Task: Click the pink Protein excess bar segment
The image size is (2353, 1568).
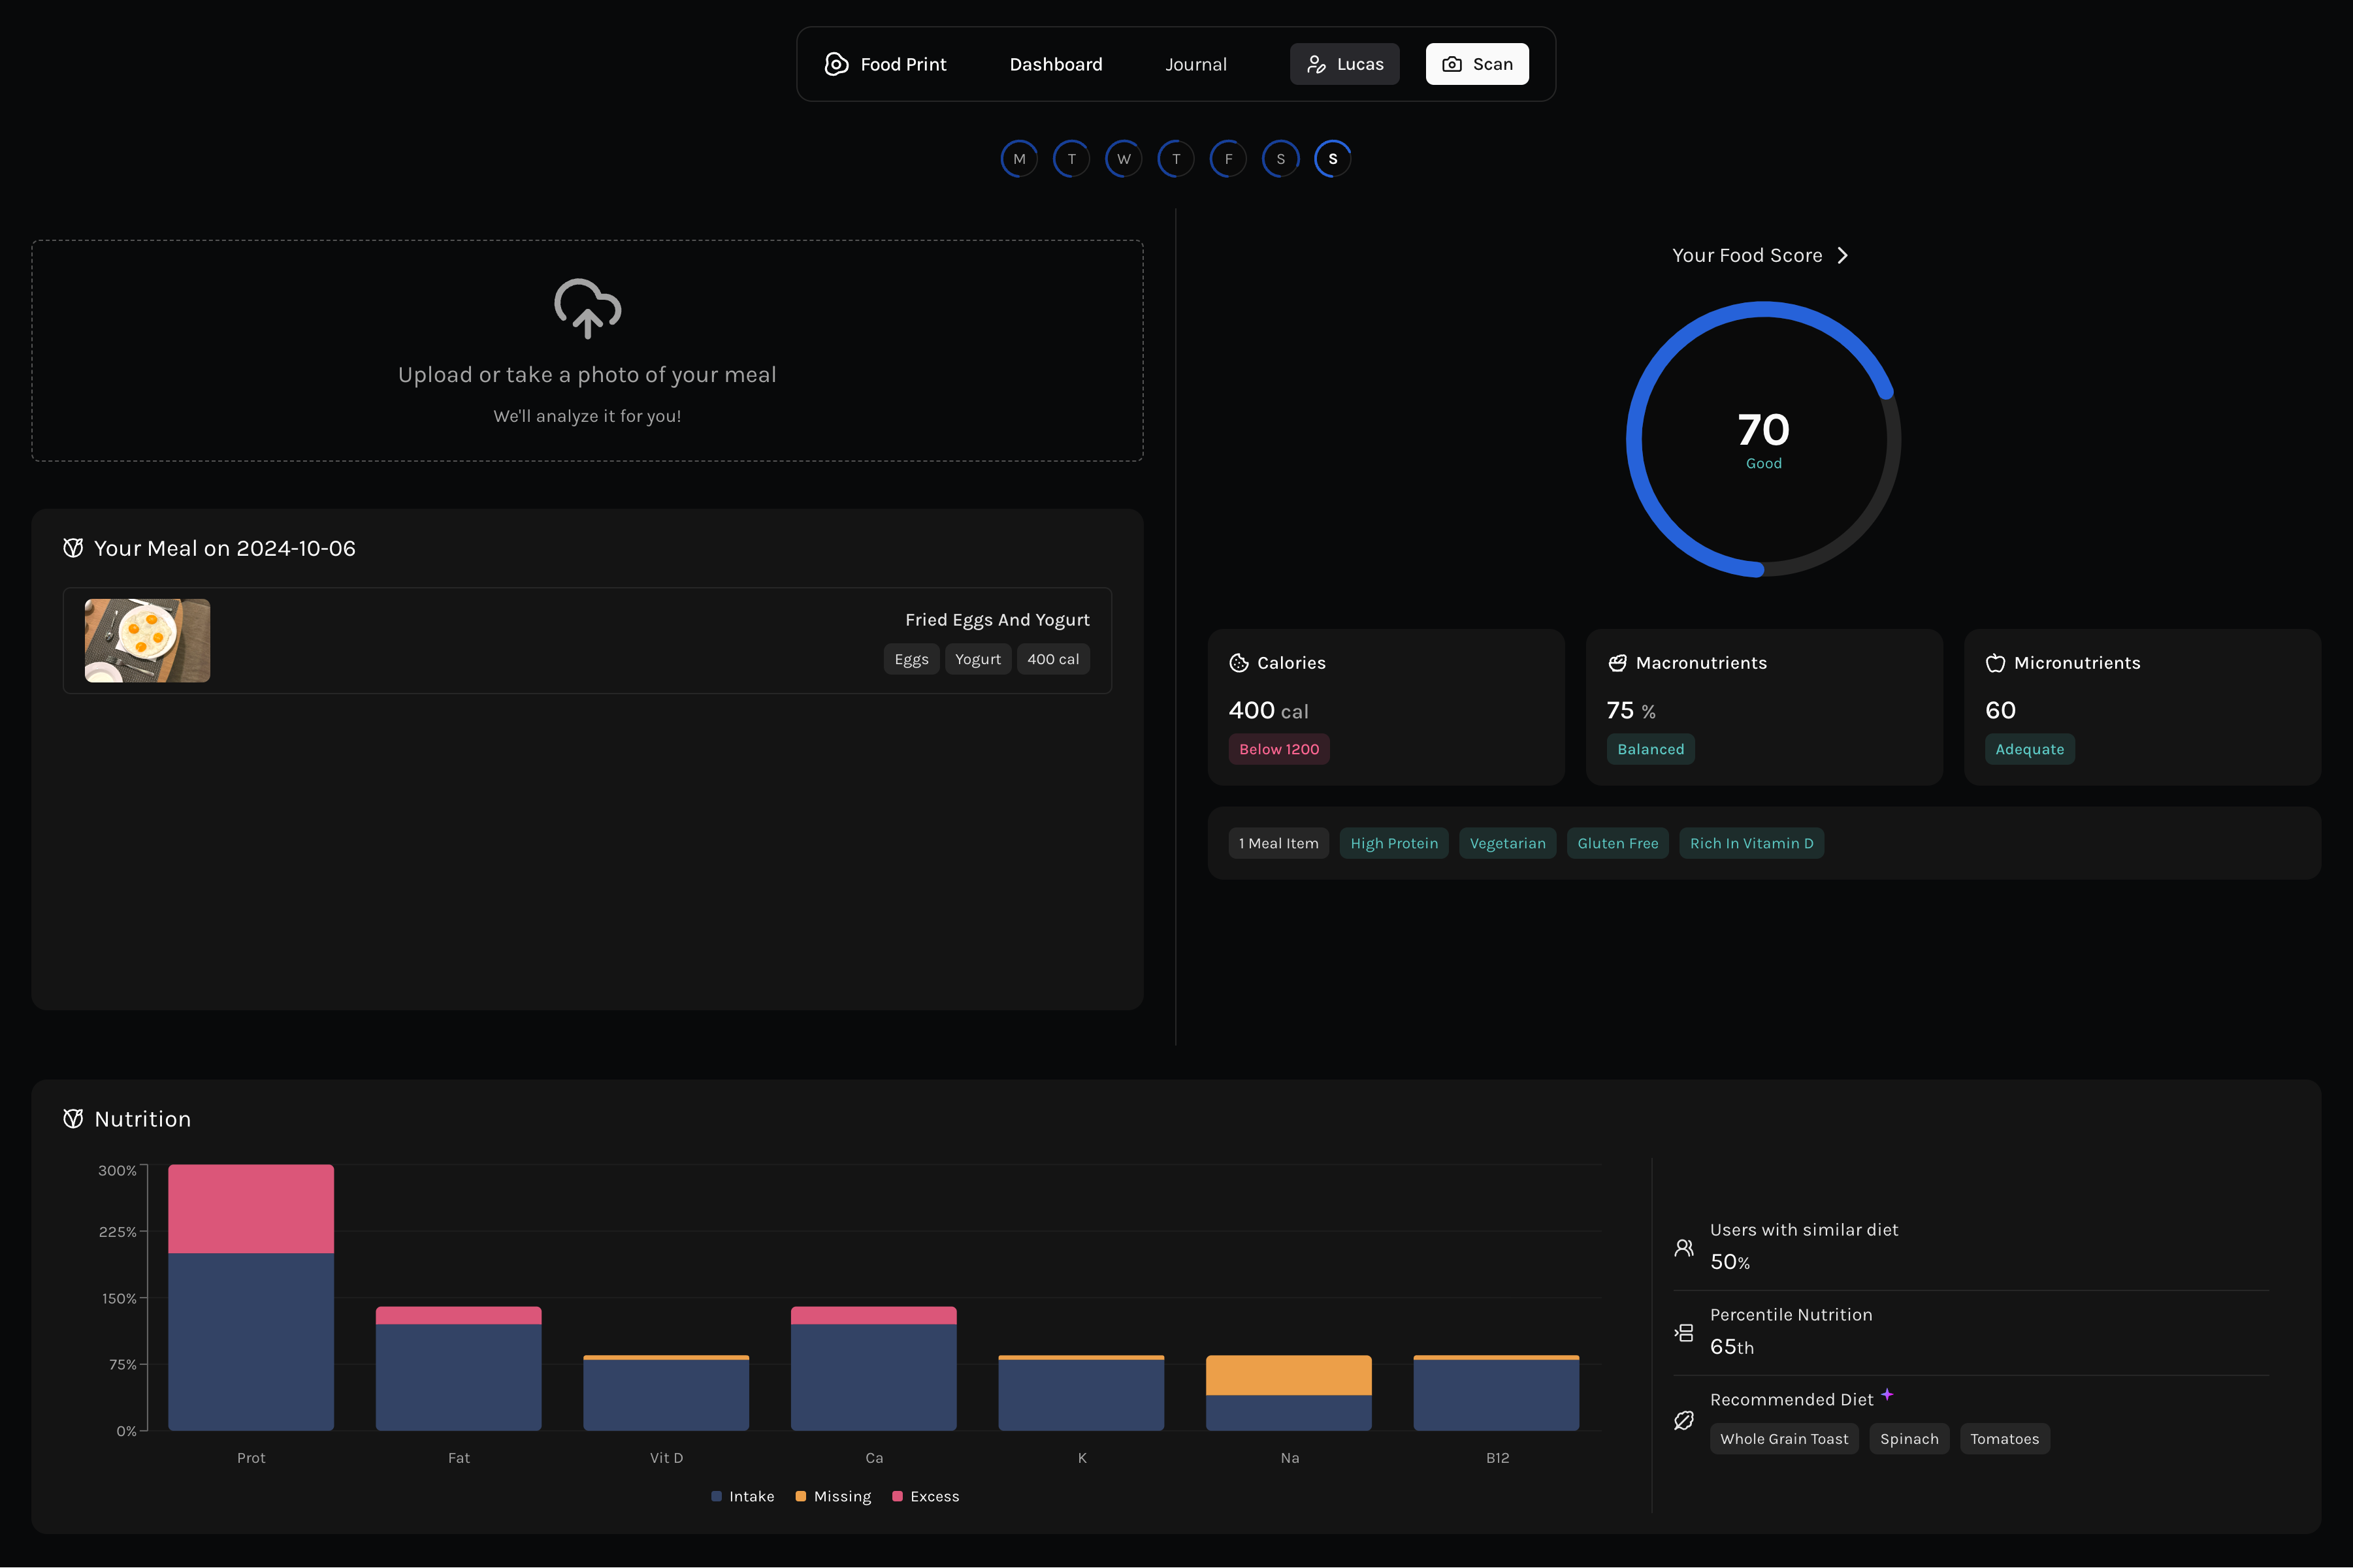Action: (x=251, y=1208)
